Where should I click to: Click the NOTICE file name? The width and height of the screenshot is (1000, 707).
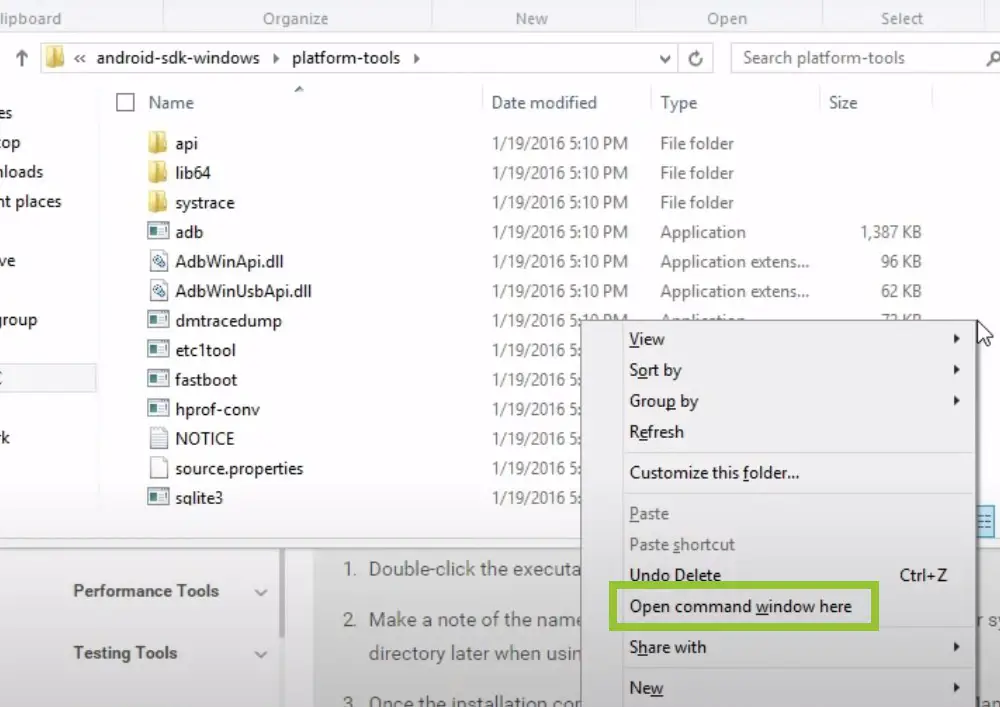[205, 439]
